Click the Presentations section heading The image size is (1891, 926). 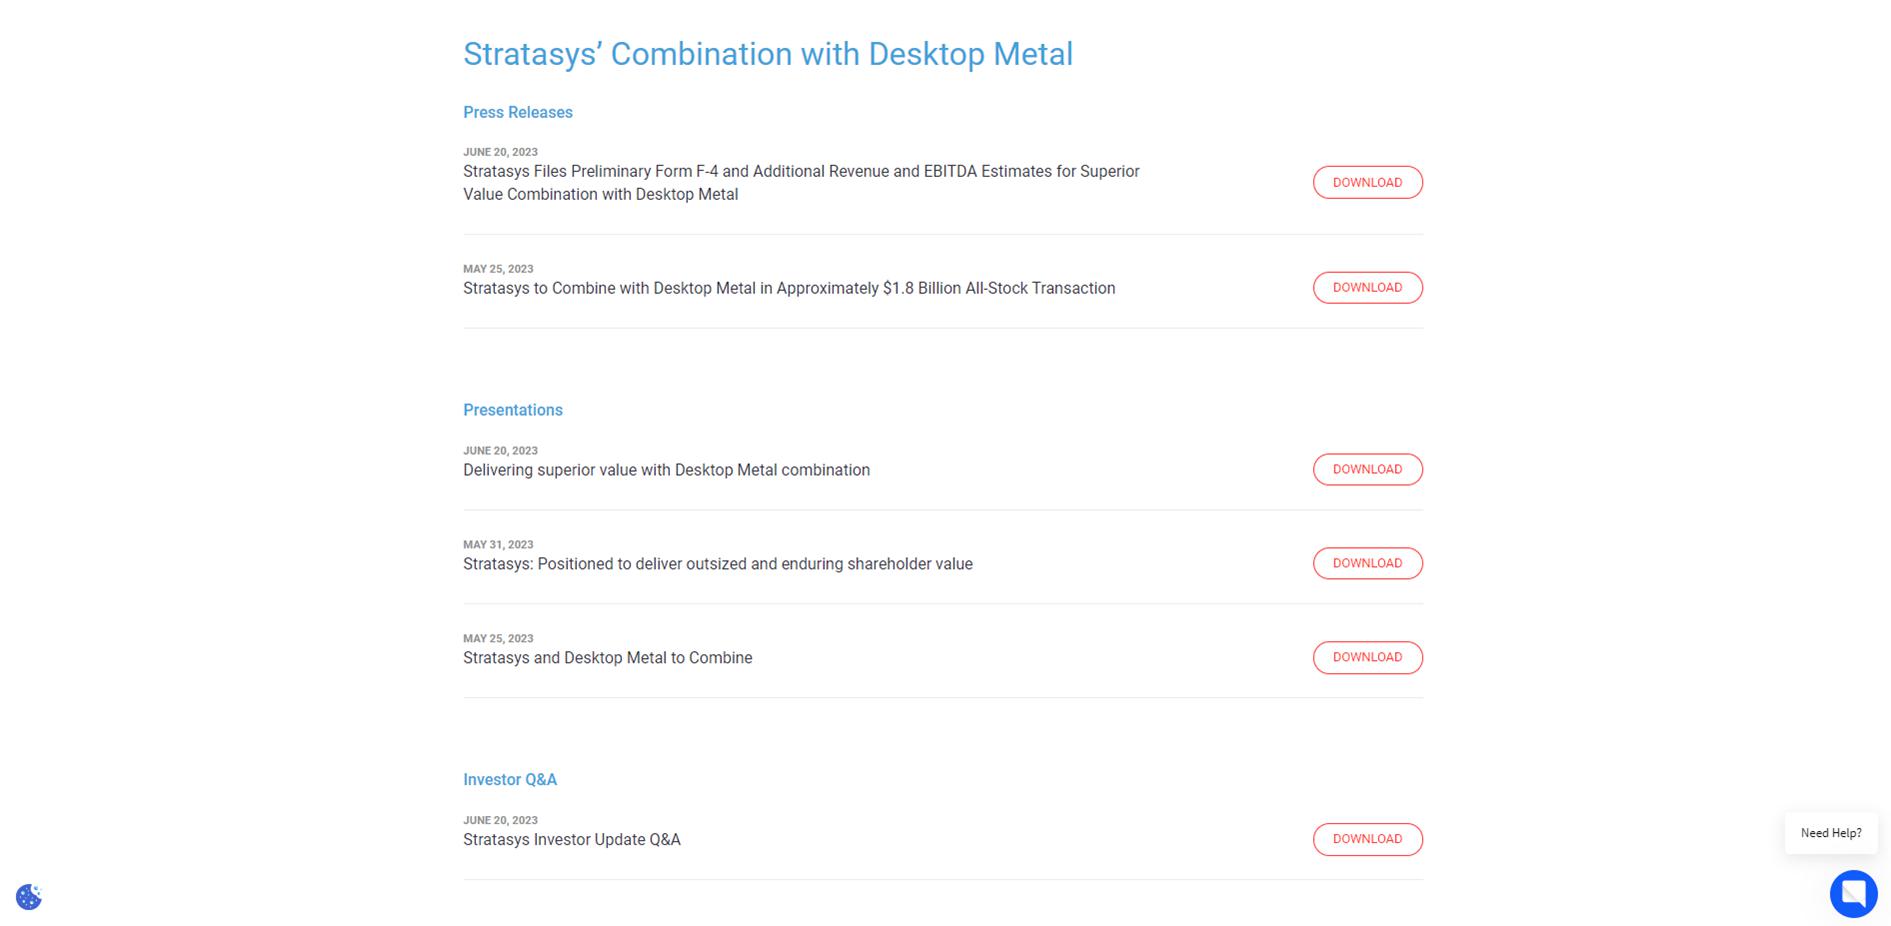pyautogui.click(x=512, y=410)
